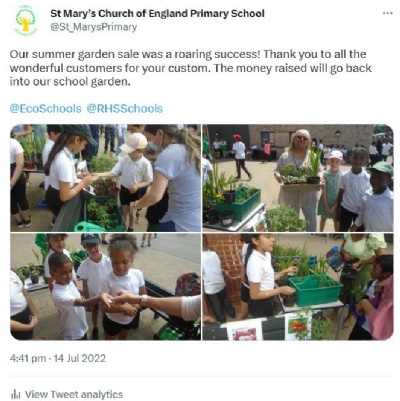The width and height of the screenshot is (400, 401).
Task: Click the 14 Jul 2022 date
Action: pyautogui.click(x=80, y=359)
